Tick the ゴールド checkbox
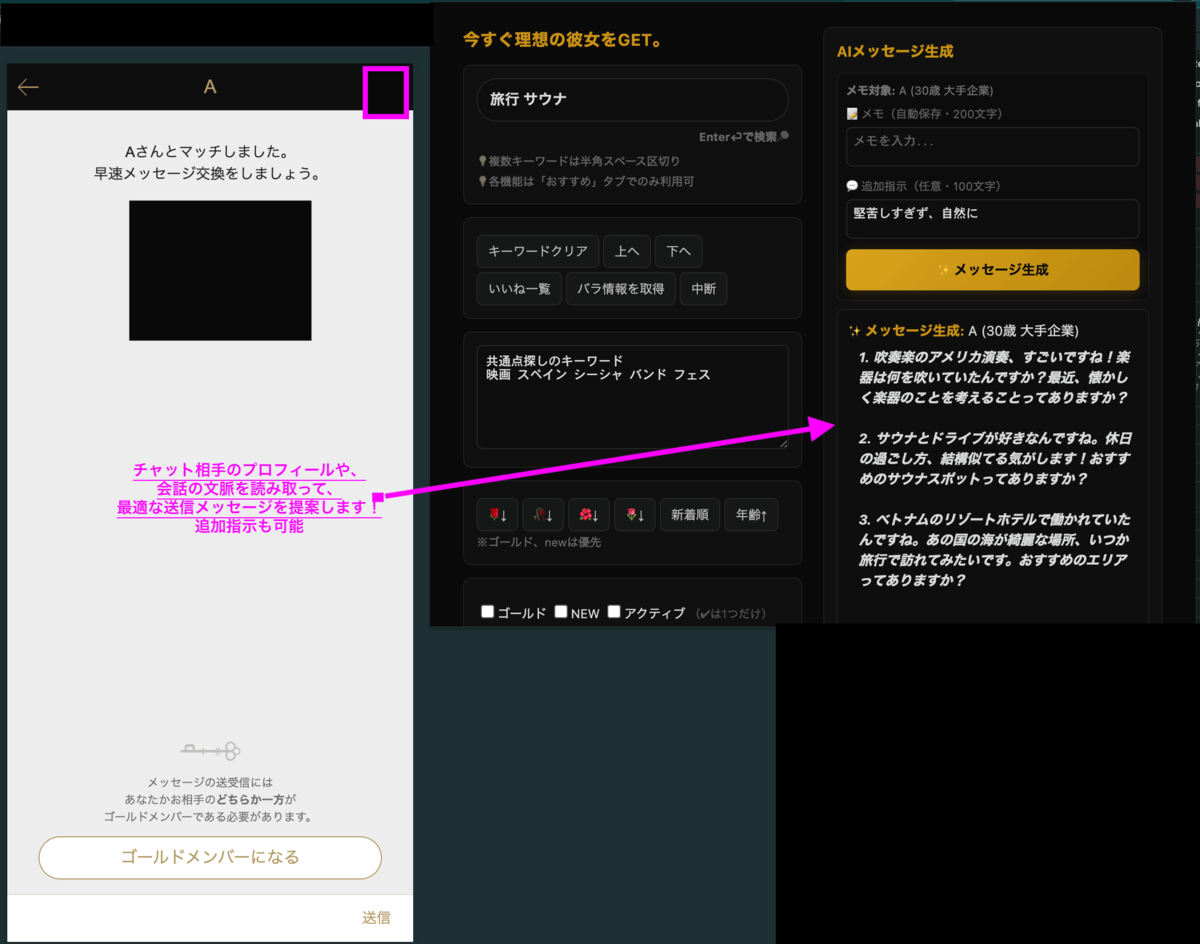1200x944 pixels. pyautogui.click(x=488, y=612)
